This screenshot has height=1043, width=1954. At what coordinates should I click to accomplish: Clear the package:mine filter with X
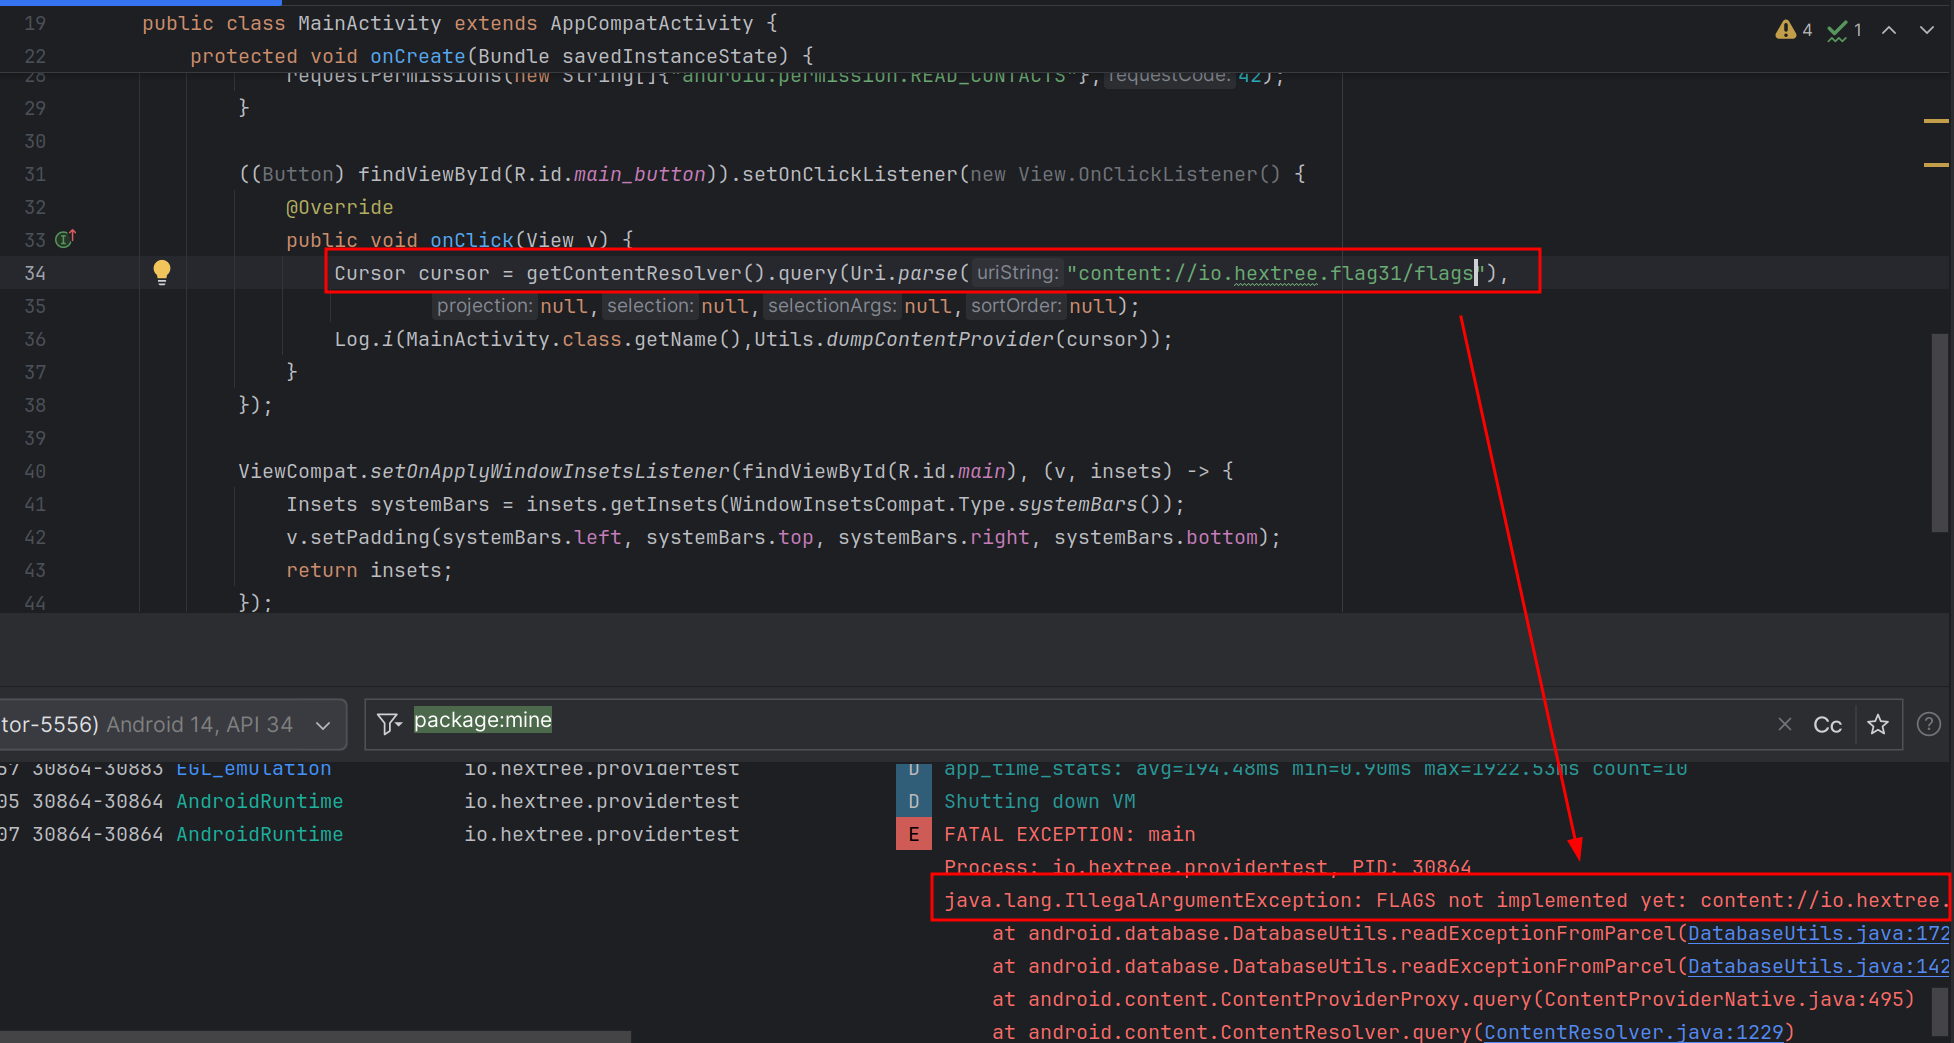pos(1784,724)
